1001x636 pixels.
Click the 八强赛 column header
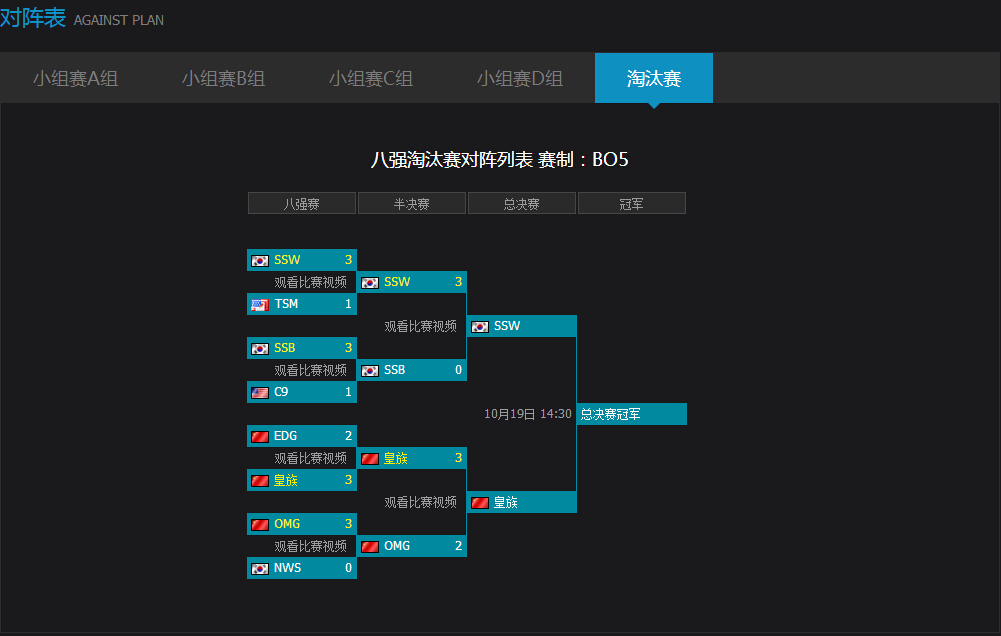pyautogui.click(x=302, y=204)
